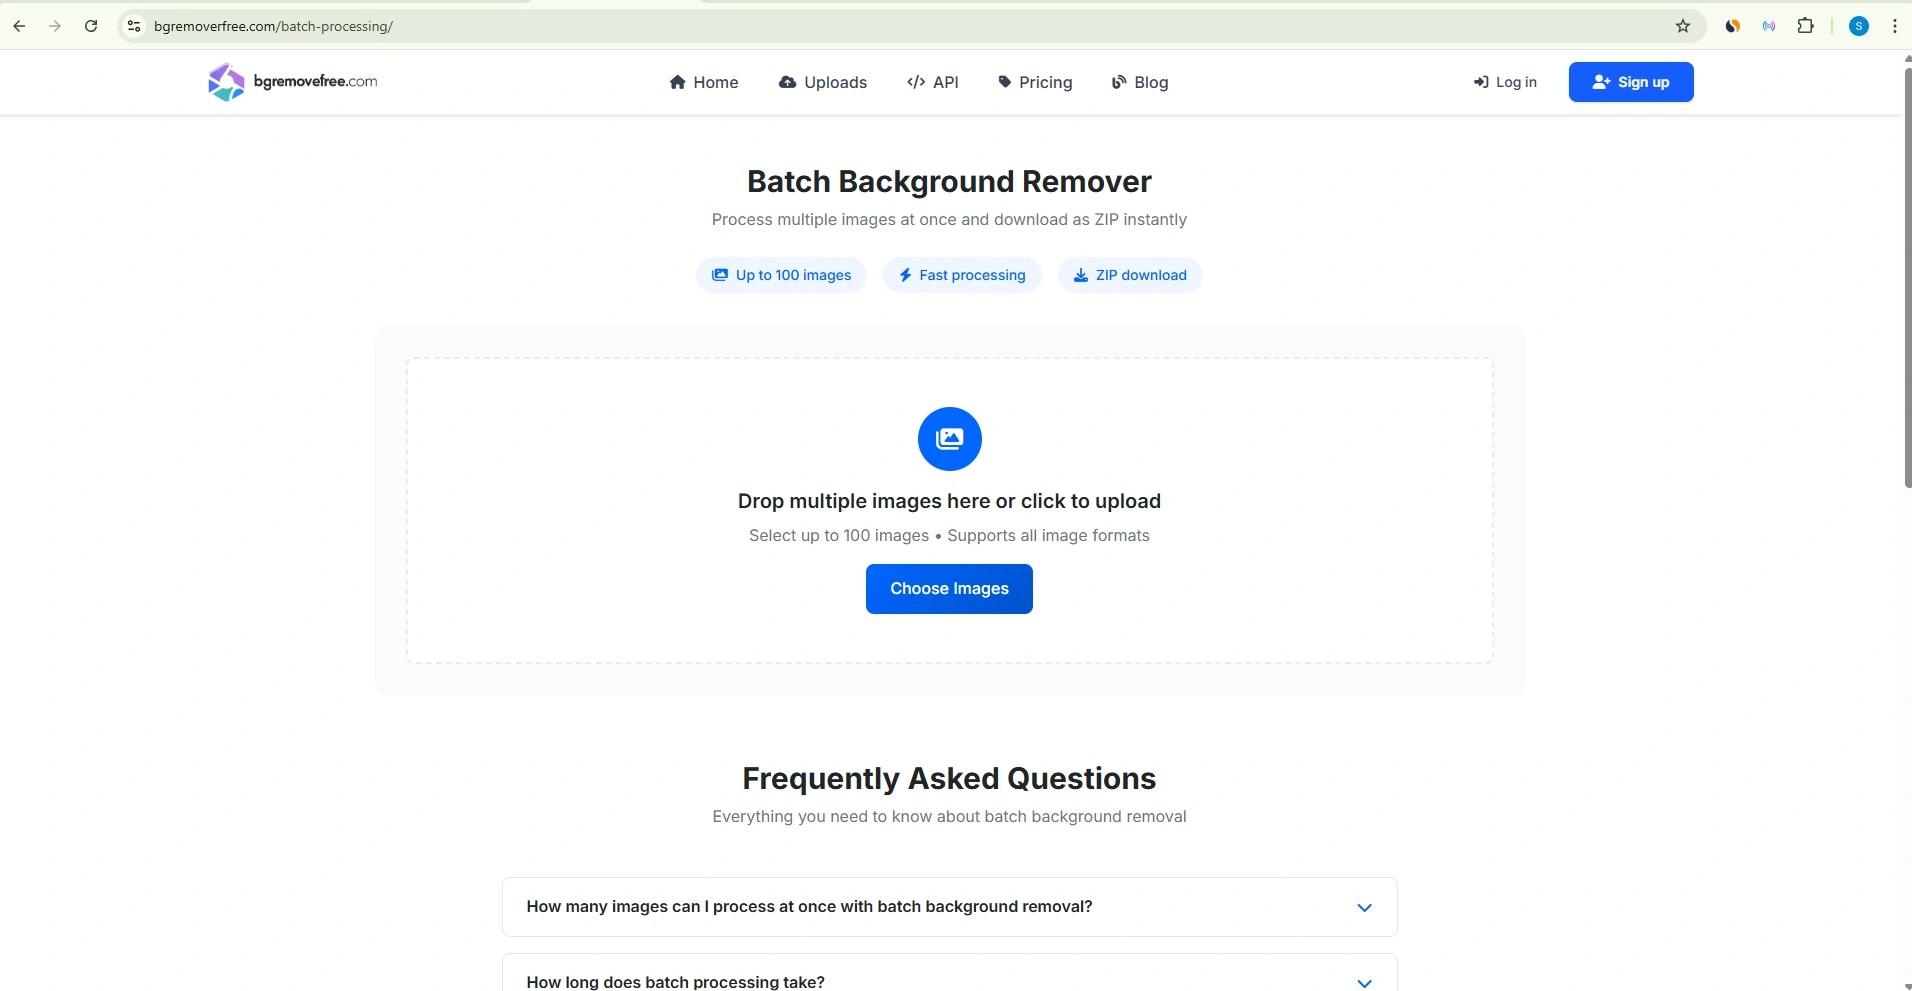Viewport: 1912px width, 991px height.
Task: Bookmark this page with the star icon
Action: (1683, 26)
